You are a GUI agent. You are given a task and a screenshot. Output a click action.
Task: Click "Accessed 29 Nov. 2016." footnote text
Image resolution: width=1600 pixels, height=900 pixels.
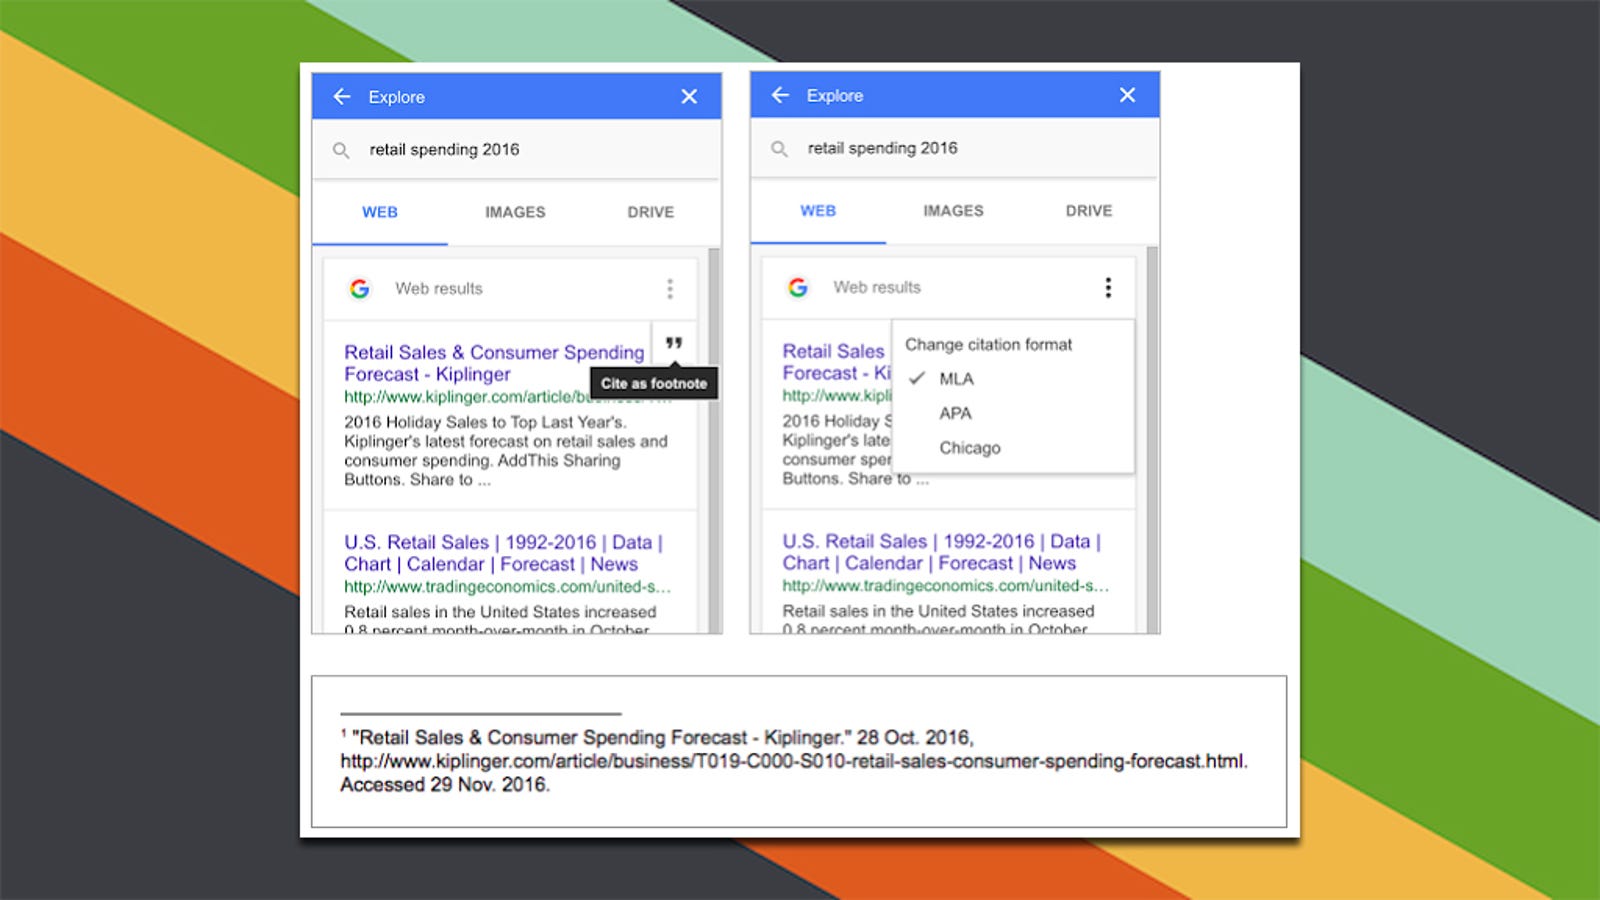tap(445, 785)
